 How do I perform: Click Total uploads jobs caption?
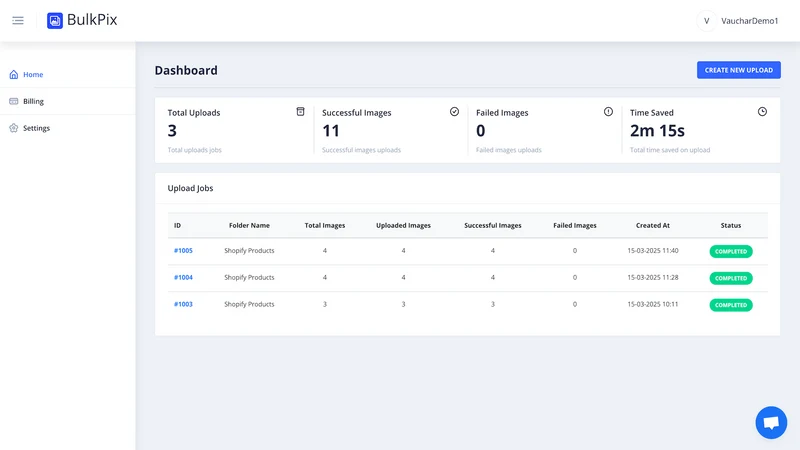(194, 150)
